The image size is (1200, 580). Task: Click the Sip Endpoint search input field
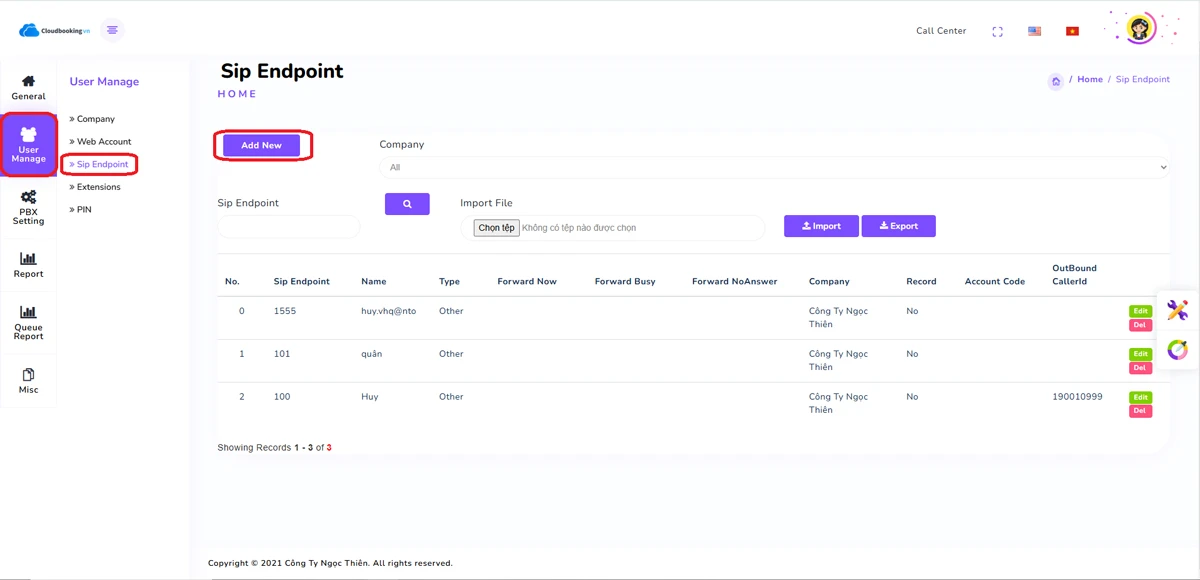point(288,227)
